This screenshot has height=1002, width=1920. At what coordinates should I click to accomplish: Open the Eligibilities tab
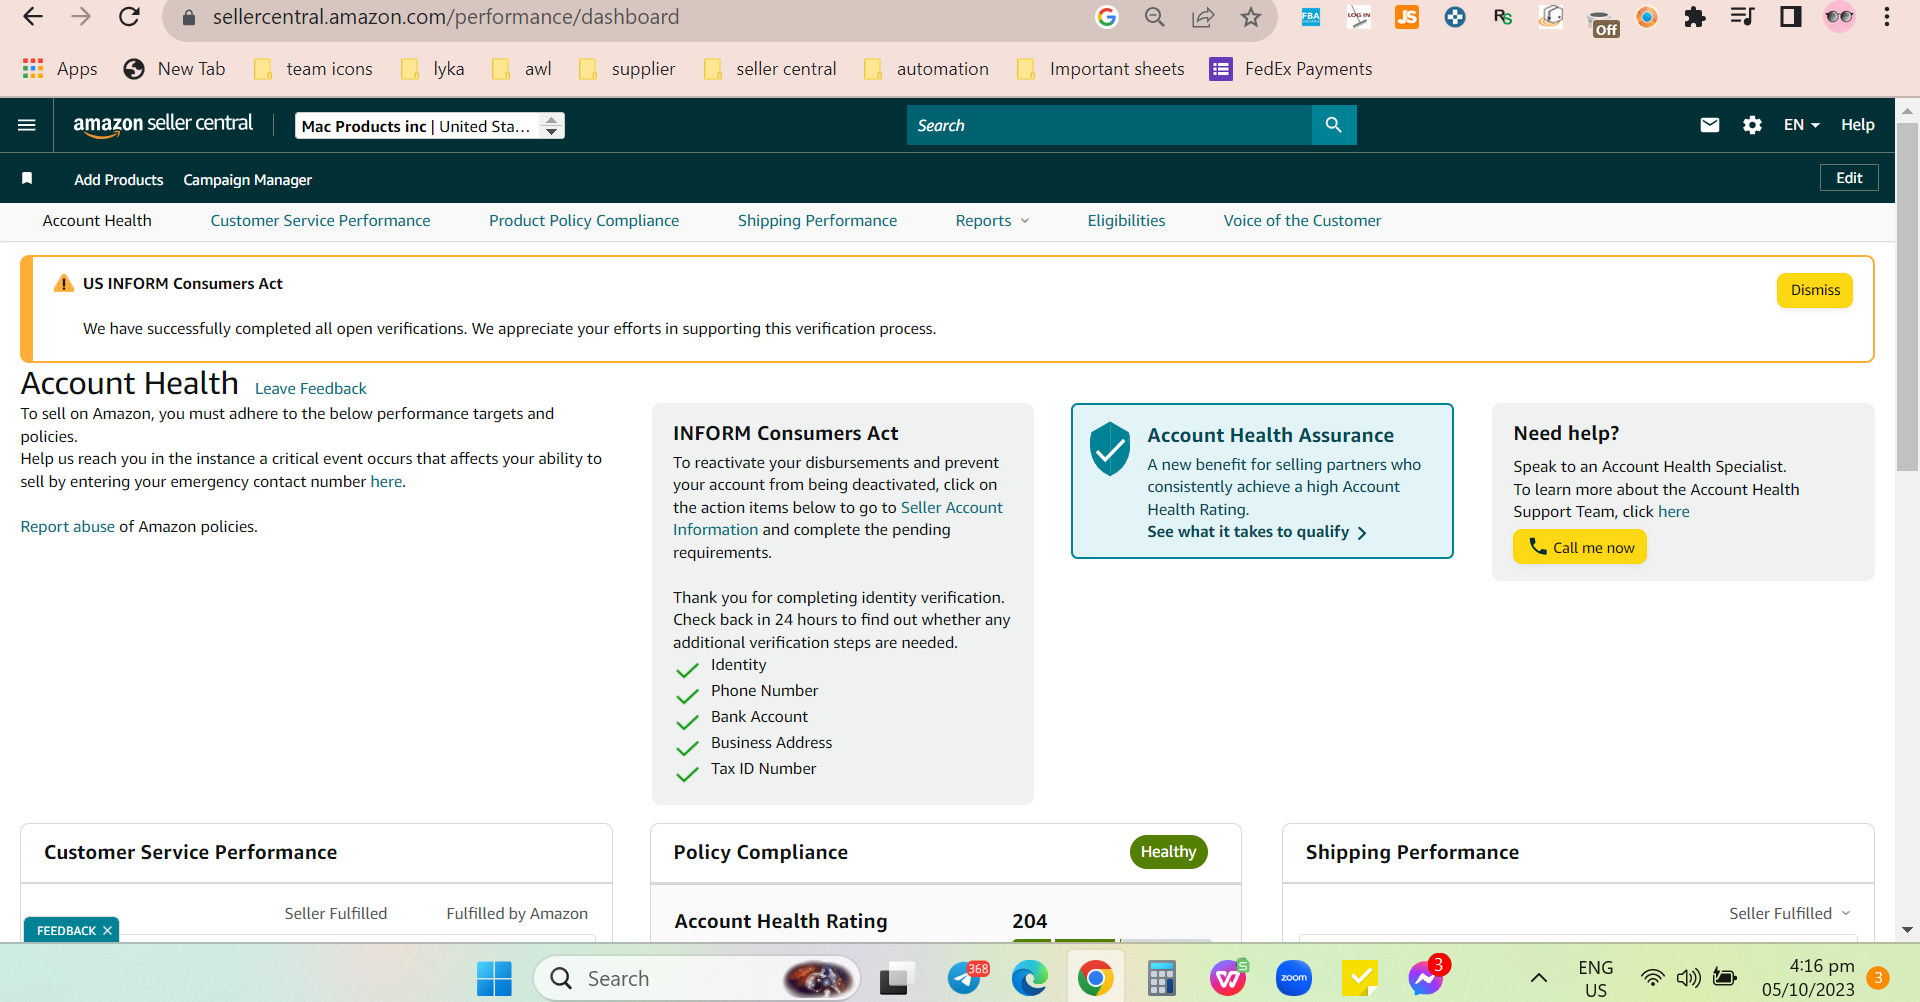click(x=1126, y=221)
